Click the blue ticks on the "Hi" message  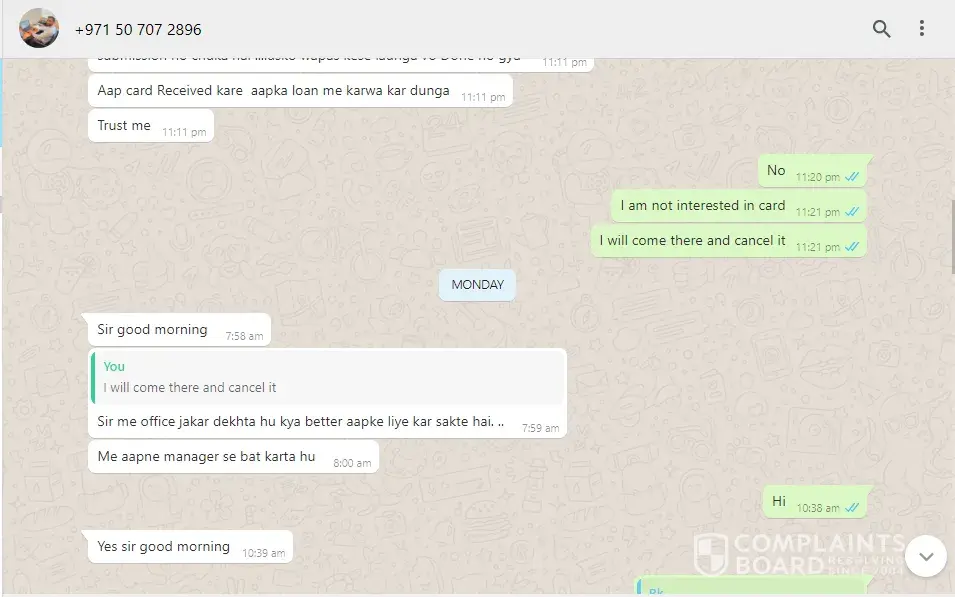point(852,507)
